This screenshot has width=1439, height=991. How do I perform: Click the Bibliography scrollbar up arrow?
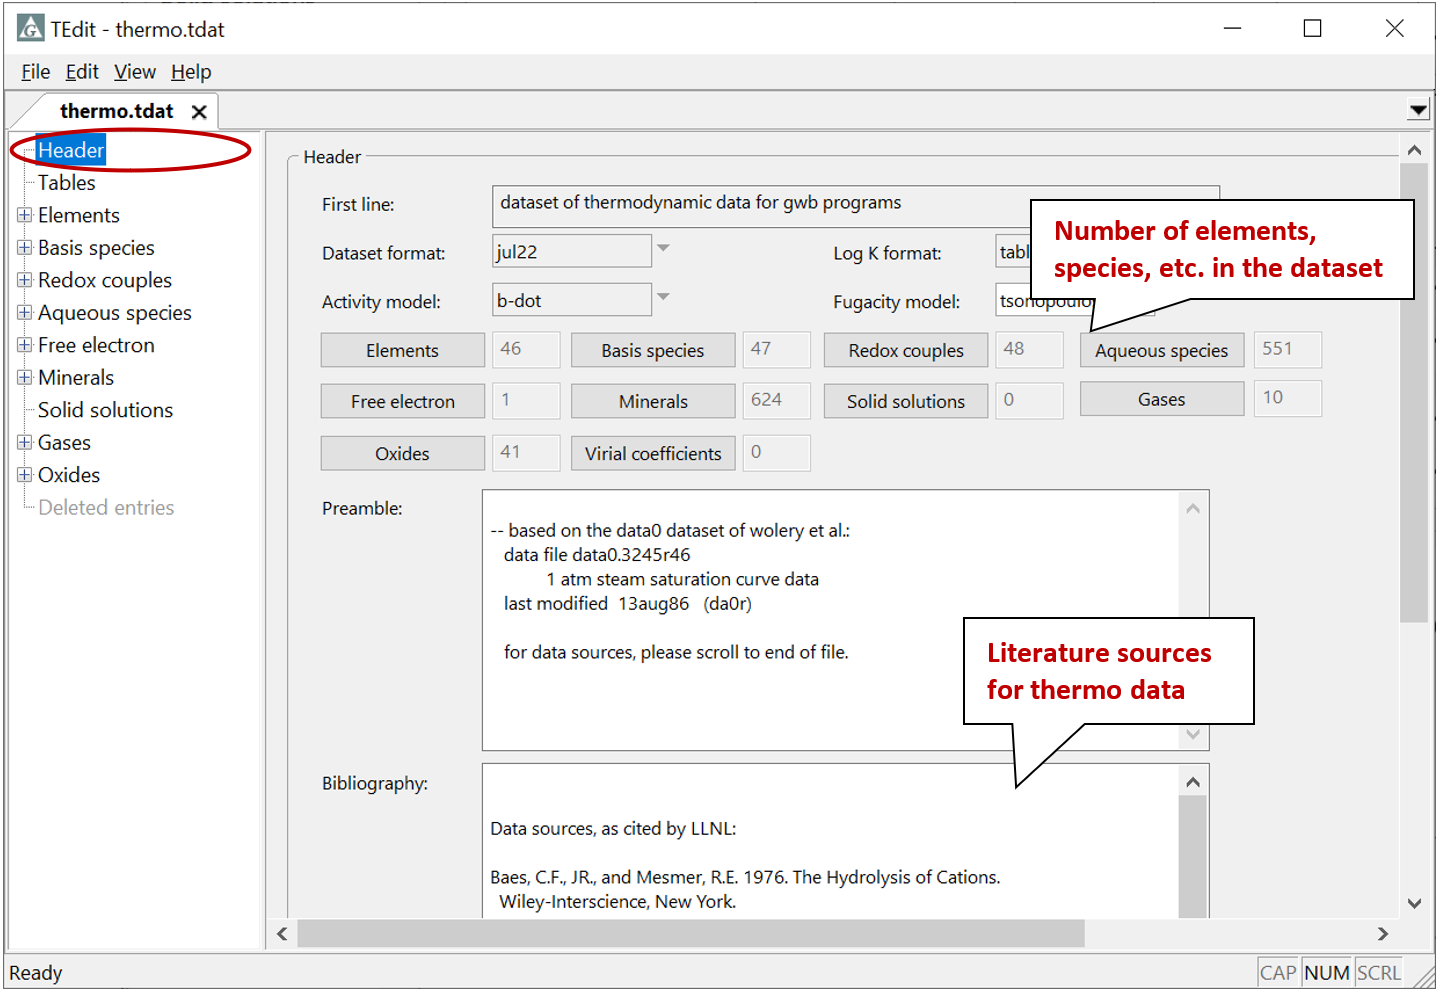point(1193,782)
